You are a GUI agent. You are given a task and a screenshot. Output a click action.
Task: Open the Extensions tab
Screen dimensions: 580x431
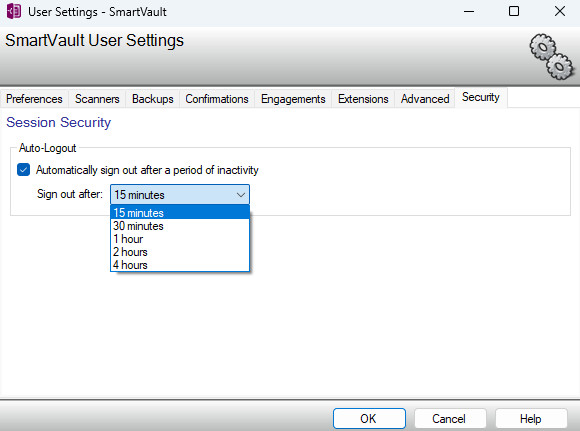(x=363, y=99)
